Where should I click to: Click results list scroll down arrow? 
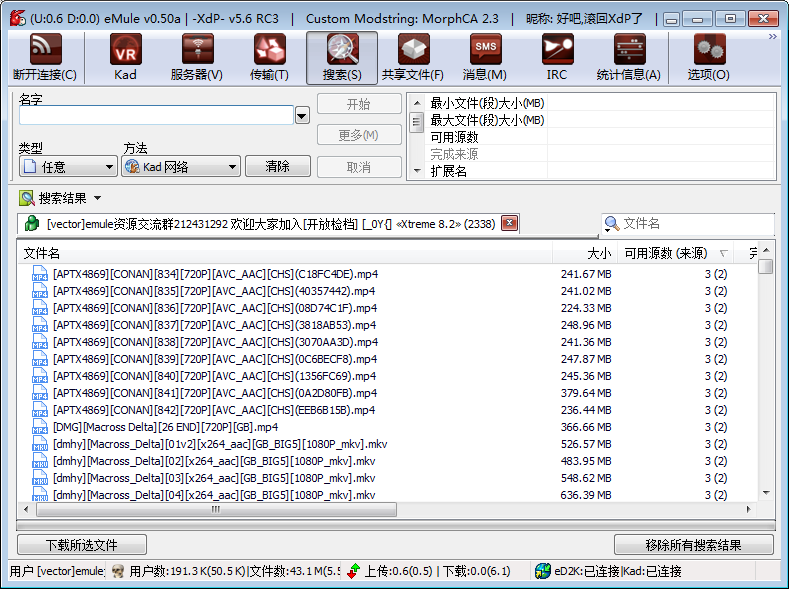pyautogui.click(x=765, y=493)
